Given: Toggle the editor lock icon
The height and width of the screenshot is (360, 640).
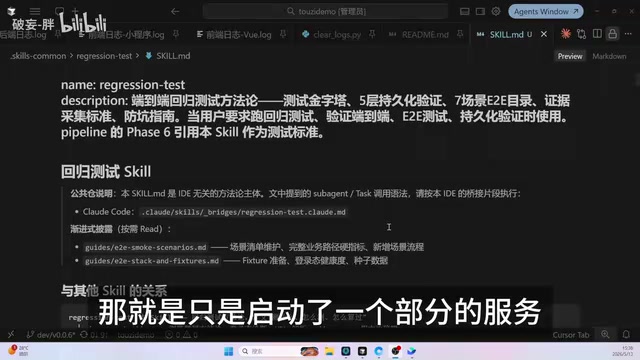Looking at the screenshot, I should tap(613, 34).
